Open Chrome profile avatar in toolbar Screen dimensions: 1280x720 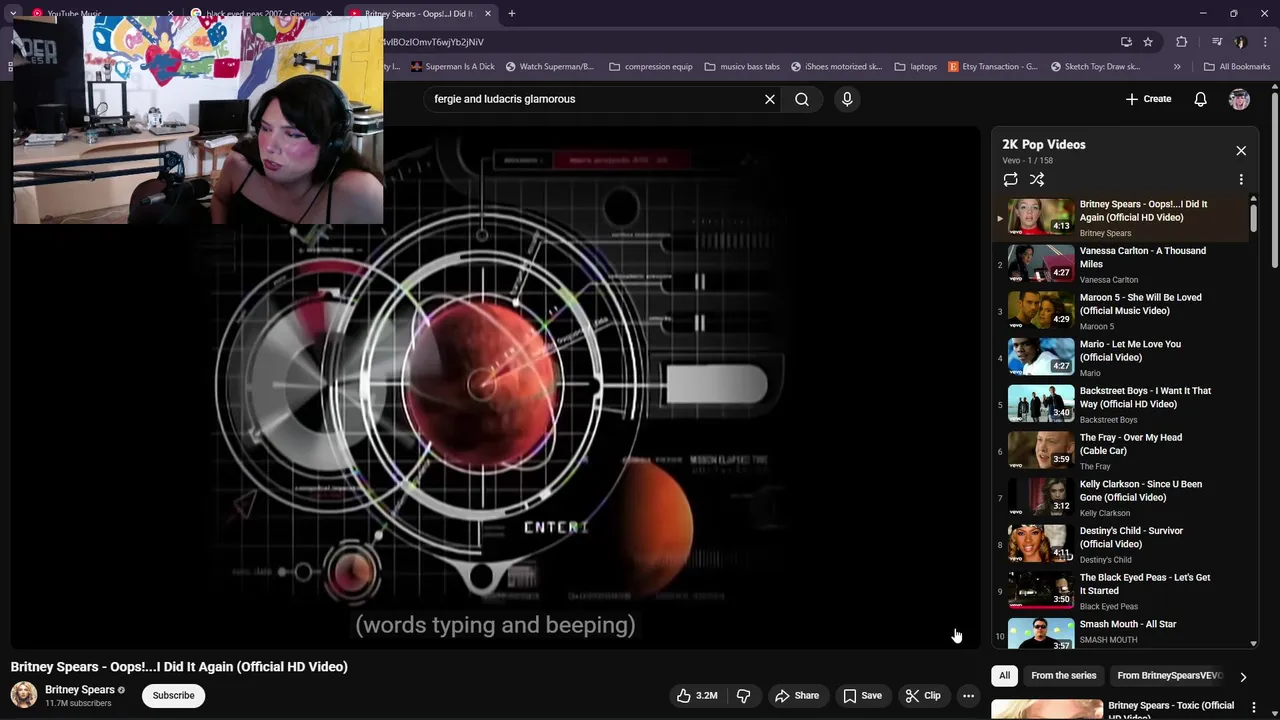1240,42
